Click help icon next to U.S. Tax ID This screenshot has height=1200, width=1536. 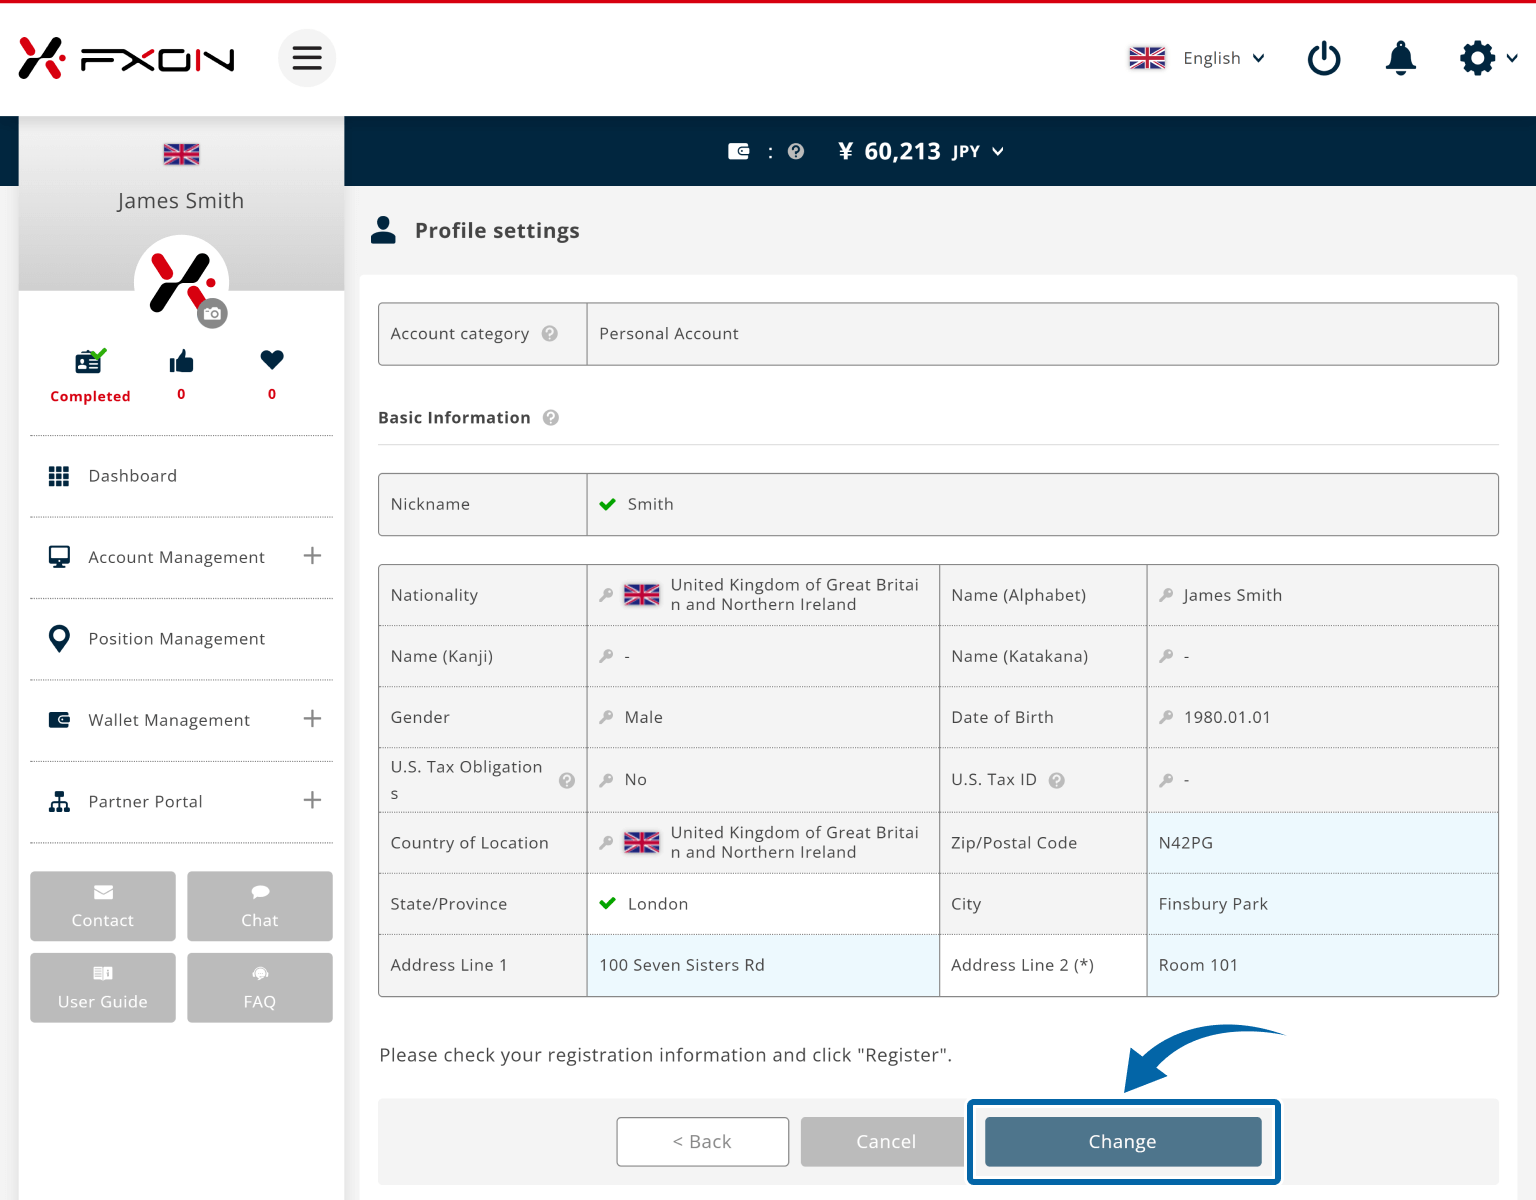click(1057, 780)
